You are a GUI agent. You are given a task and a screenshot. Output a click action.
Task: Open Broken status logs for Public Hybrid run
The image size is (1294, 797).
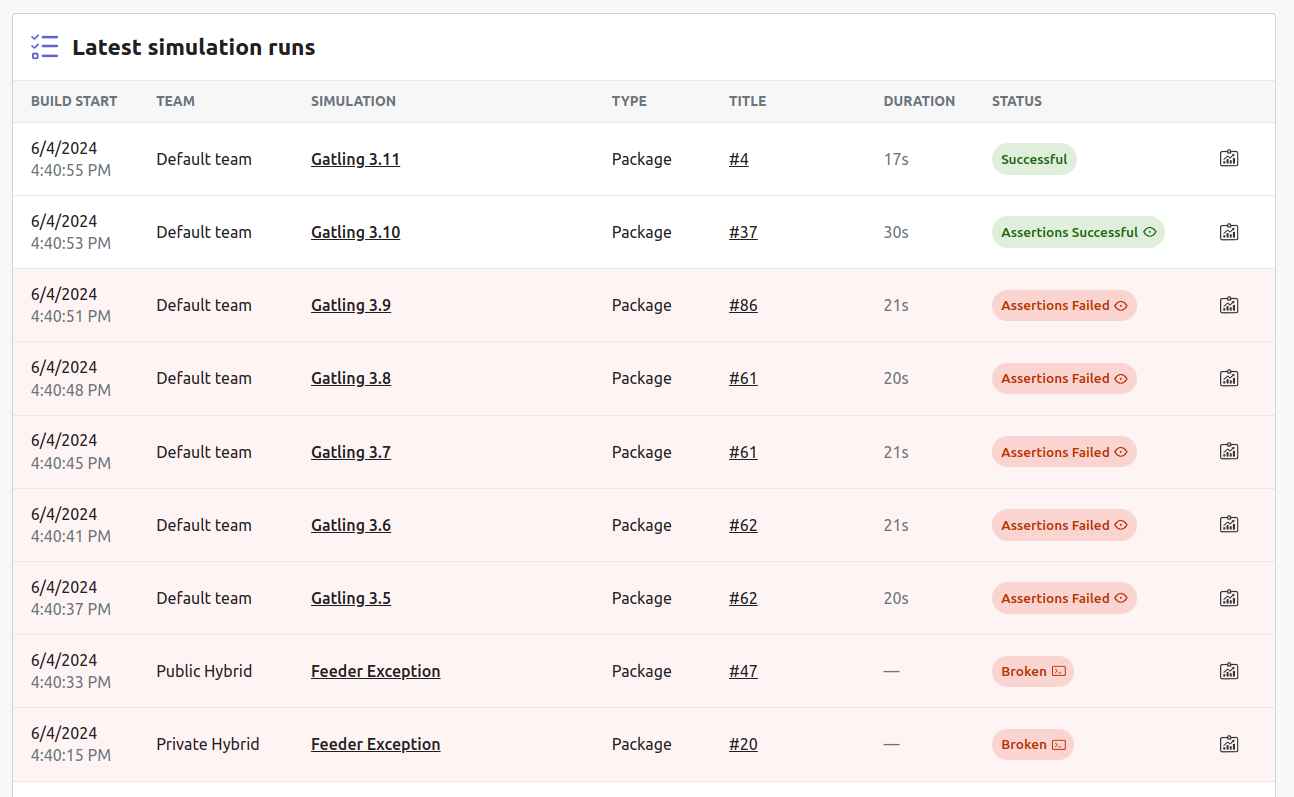1033,671
